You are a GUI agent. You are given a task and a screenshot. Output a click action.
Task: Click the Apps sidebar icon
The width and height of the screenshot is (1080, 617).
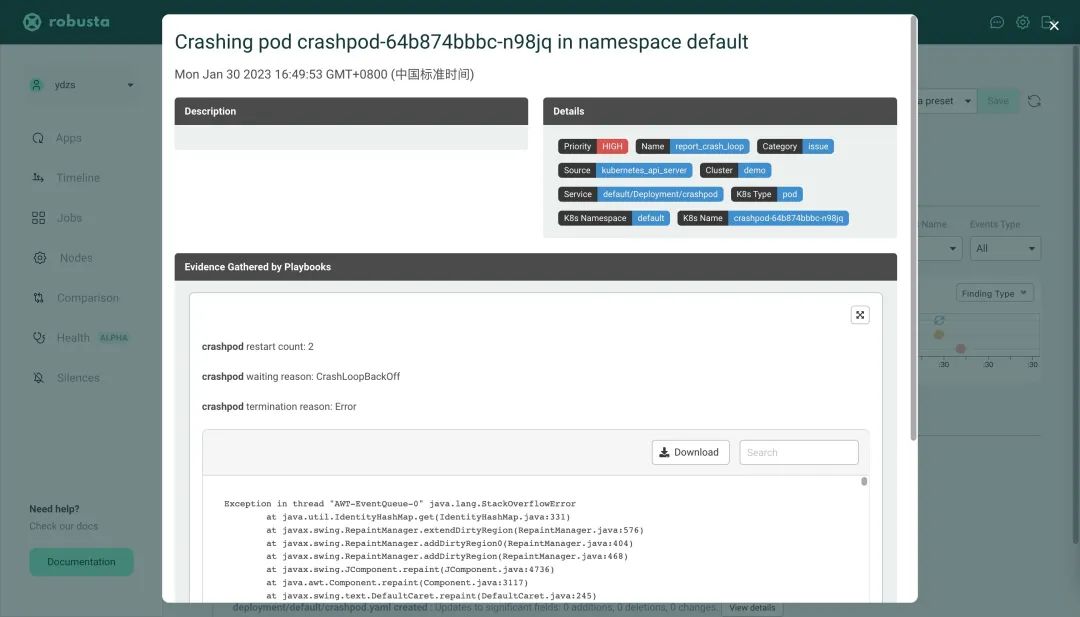(38, 138)
